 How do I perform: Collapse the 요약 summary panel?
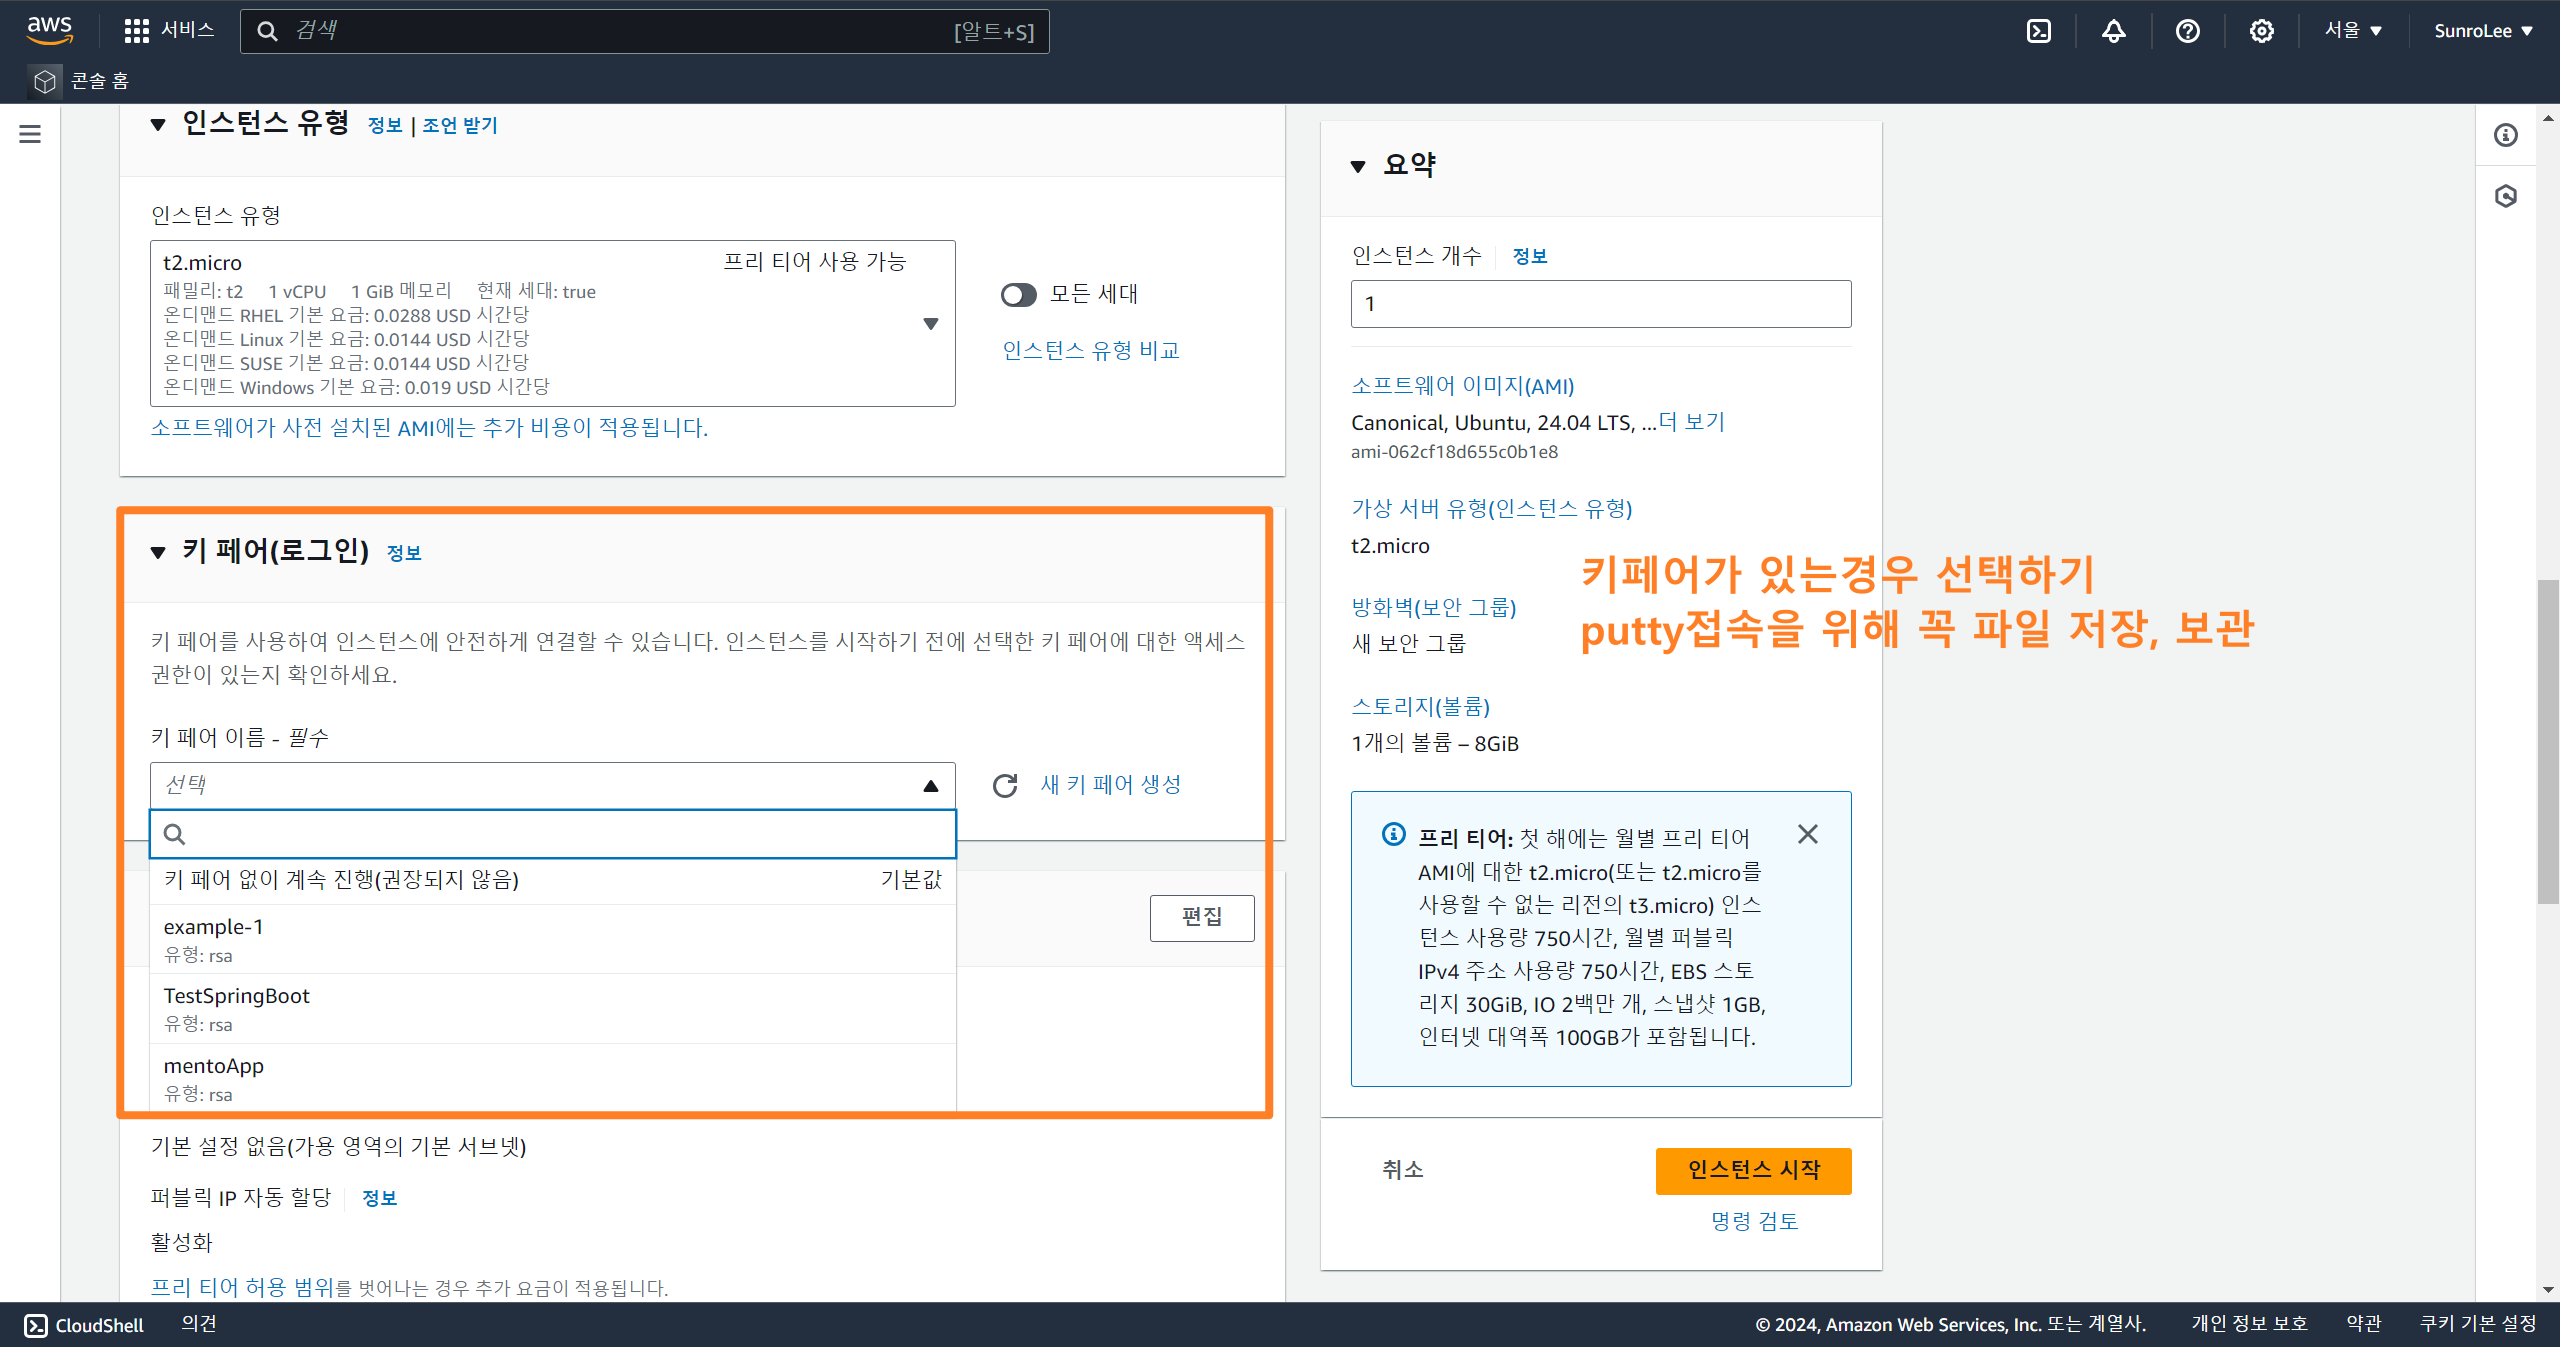click(1358, 166)
